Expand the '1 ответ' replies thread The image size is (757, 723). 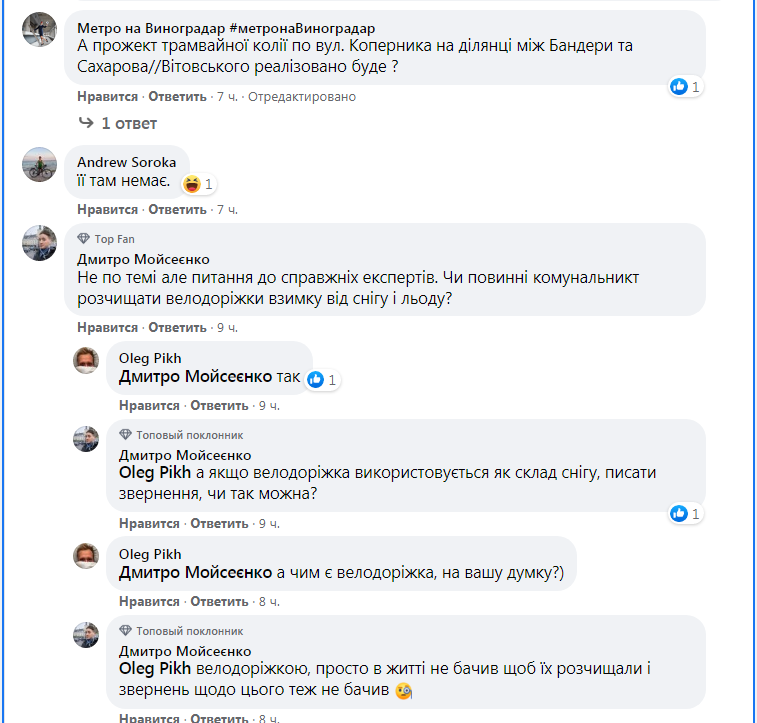(x=129, y=123)
